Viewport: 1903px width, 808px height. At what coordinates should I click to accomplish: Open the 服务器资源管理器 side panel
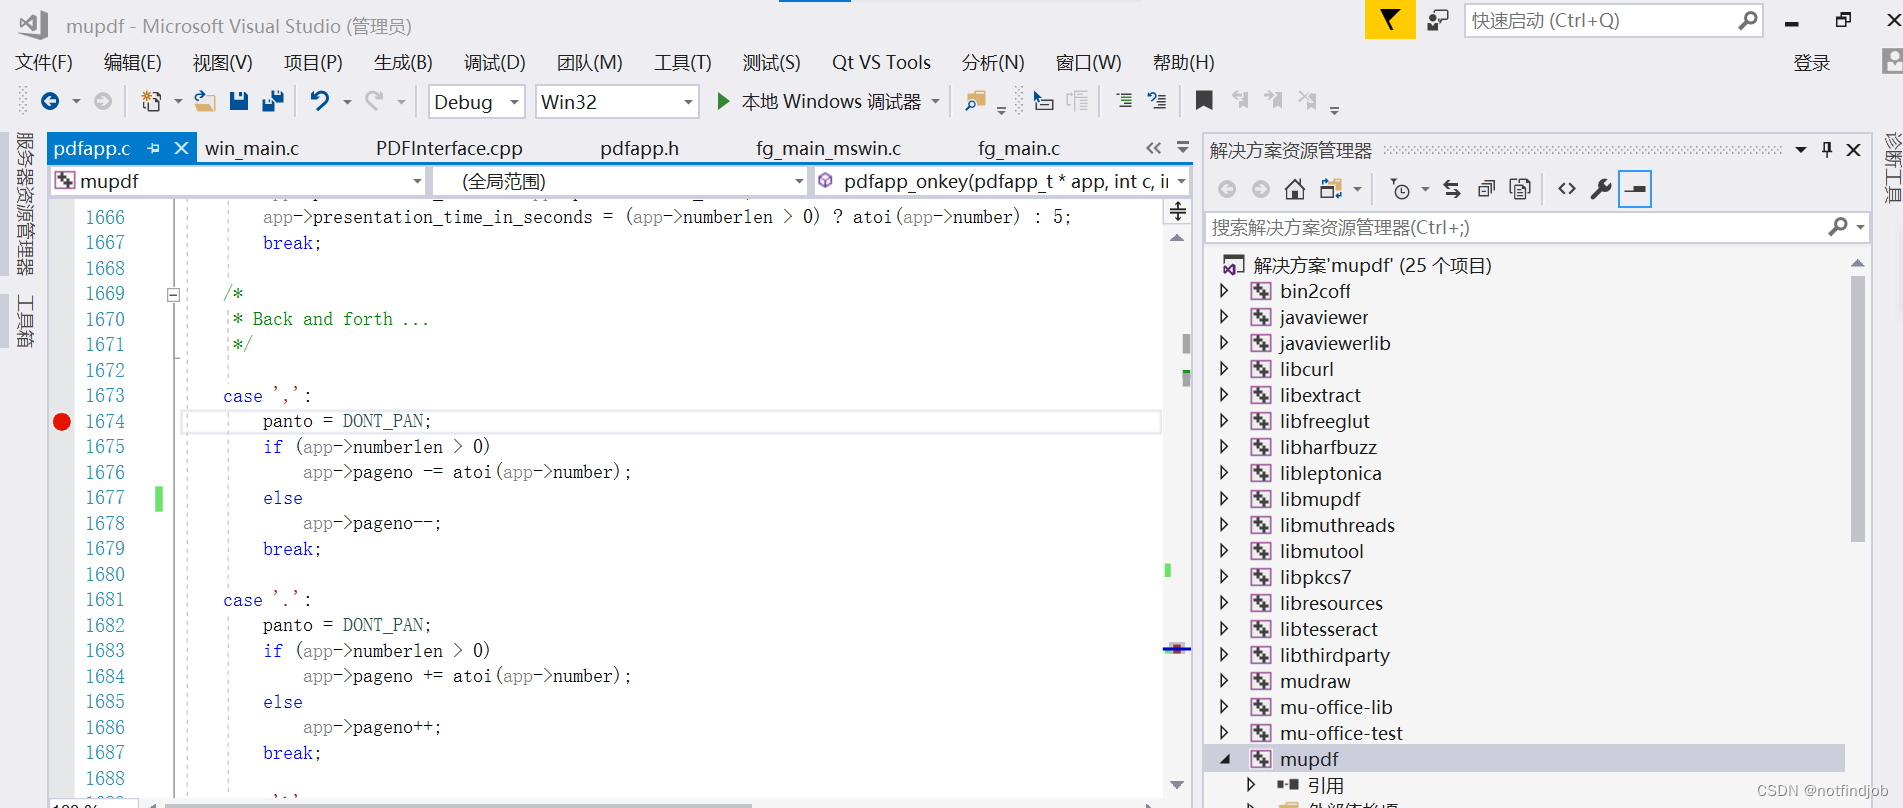(x=25, y=203)
